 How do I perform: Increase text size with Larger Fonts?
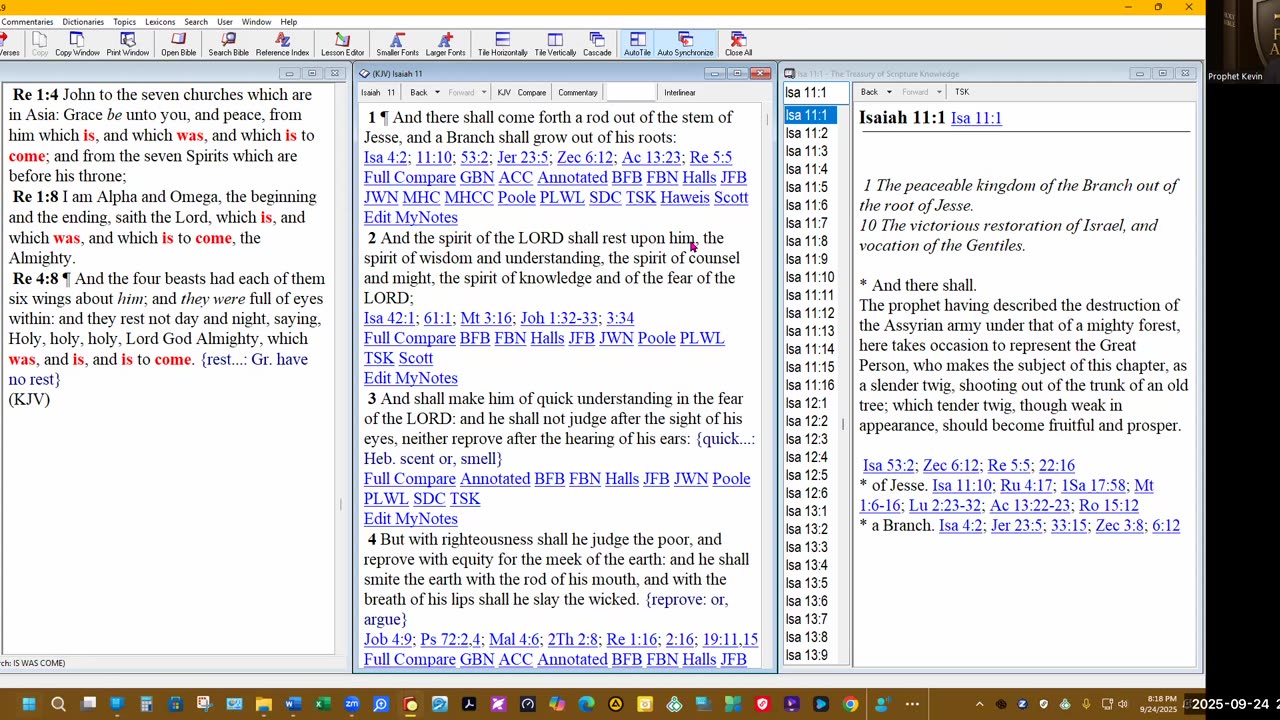pyautogui.click(x=445, y=44)
